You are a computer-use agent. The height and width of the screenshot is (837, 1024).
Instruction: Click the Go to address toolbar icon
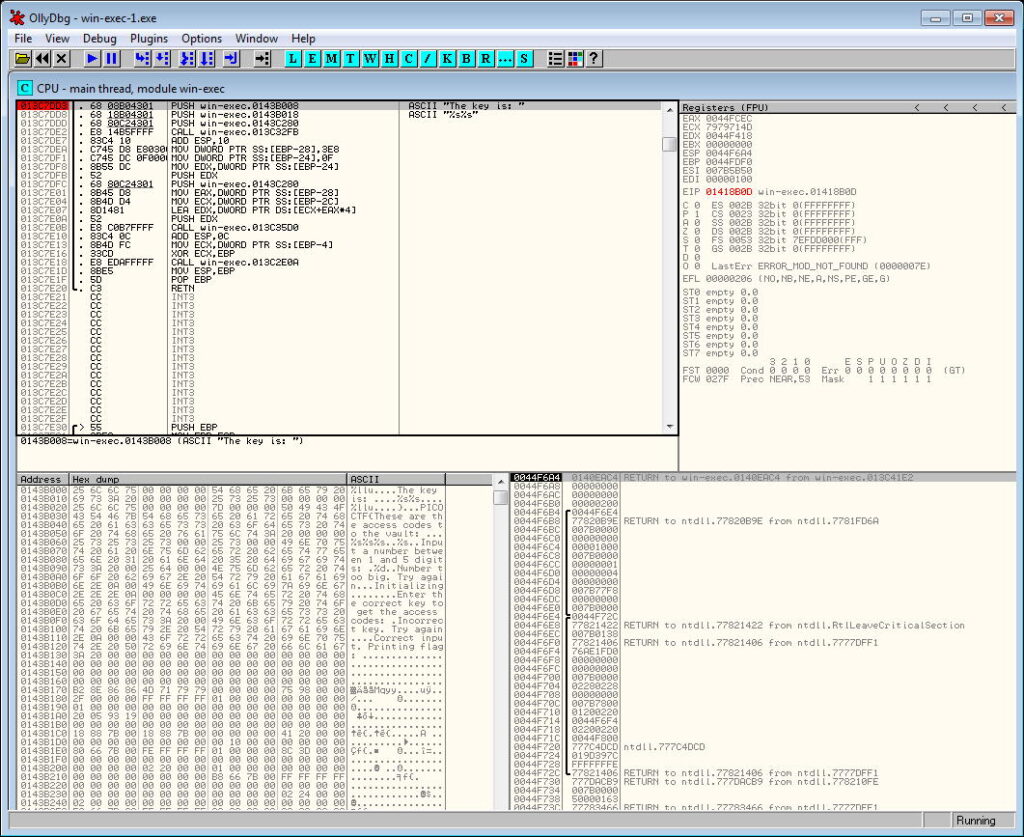click(x=262, y=59)
